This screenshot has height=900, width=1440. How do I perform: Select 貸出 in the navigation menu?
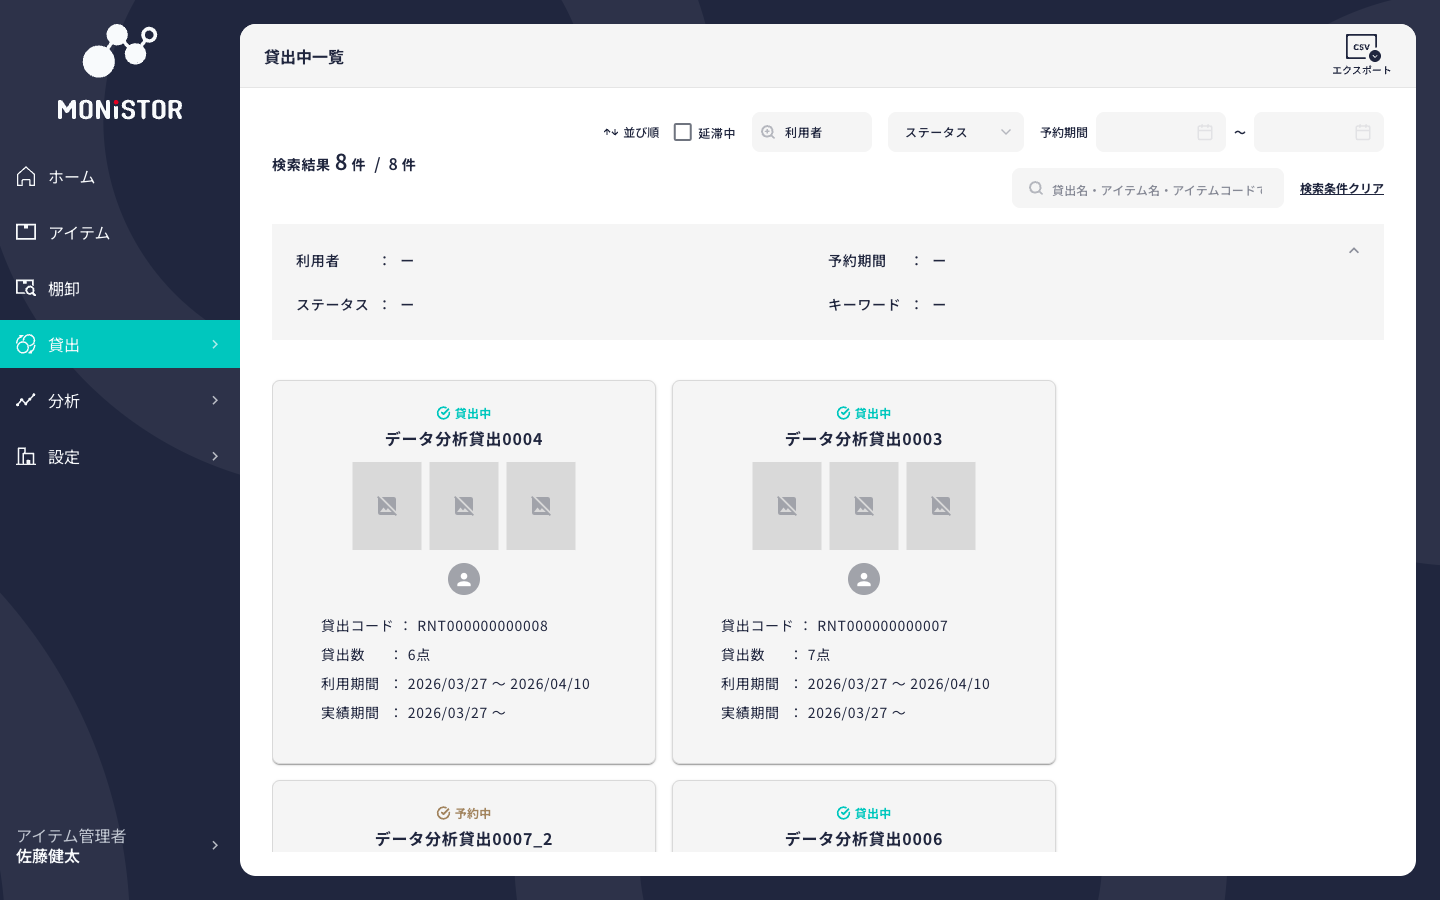64,344
